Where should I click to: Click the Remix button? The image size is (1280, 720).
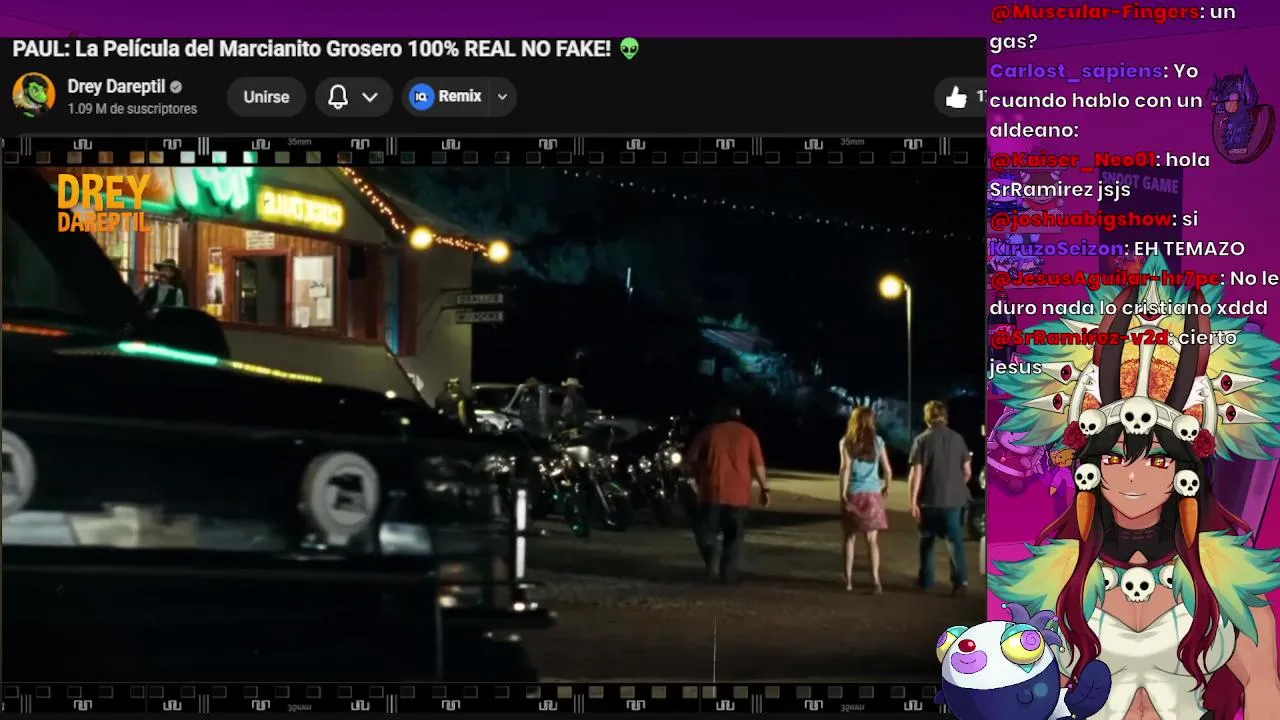tap(447, 96)
